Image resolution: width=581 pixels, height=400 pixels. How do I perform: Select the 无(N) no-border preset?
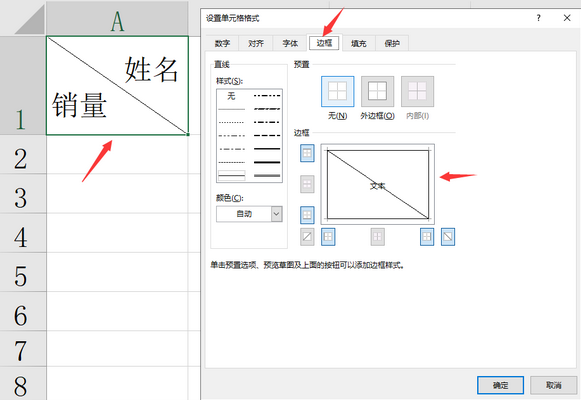click(338, 91)
